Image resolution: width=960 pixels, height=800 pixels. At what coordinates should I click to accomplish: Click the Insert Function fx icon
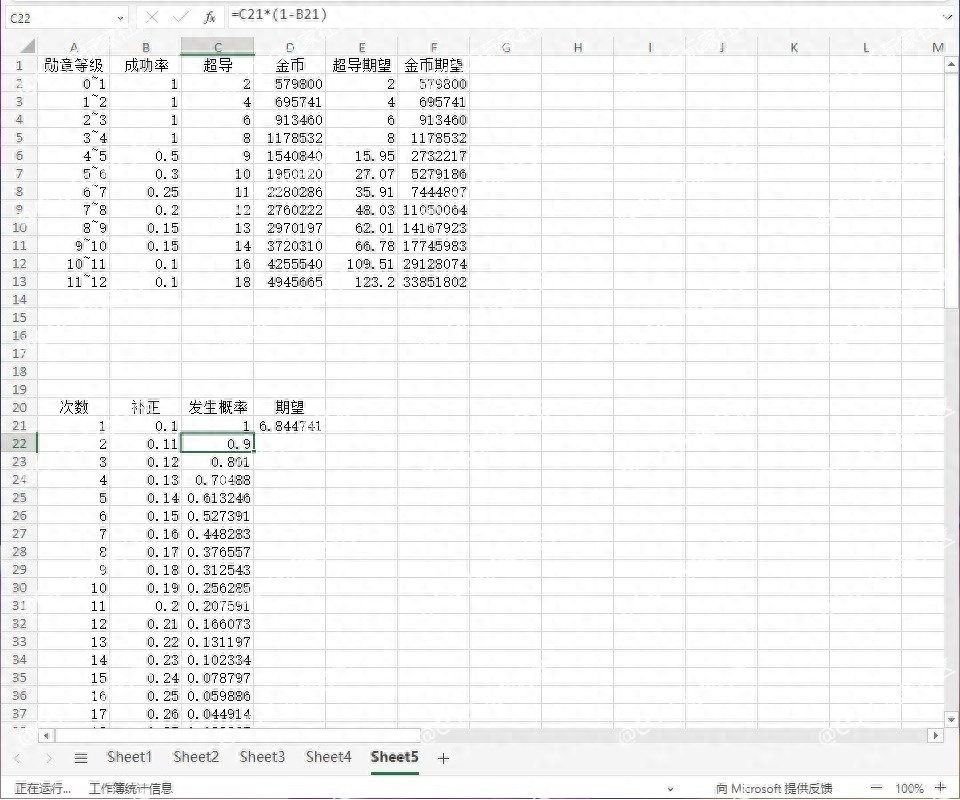[x=209, y=17]
